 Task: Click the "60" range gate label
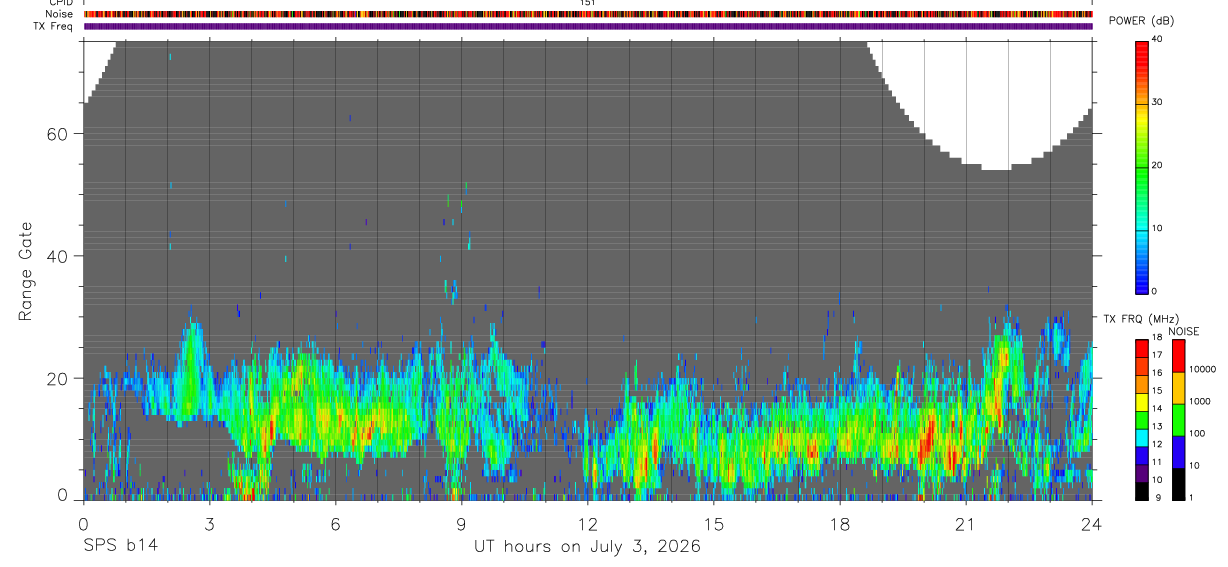click(x=56, y=134)
